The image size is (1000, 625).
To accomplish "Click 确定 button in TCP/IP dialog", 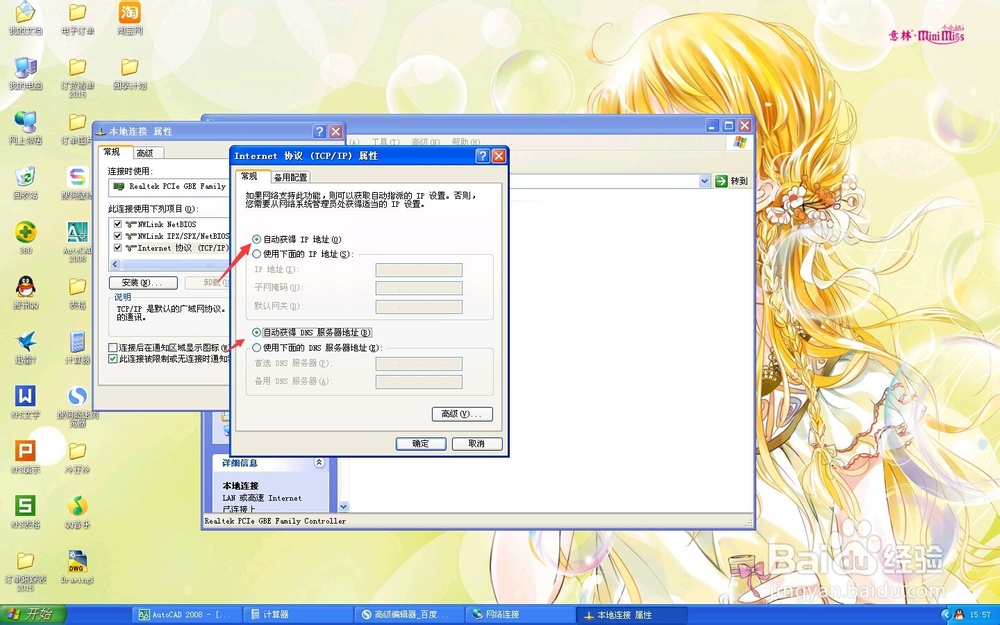I will click(420, 443).
